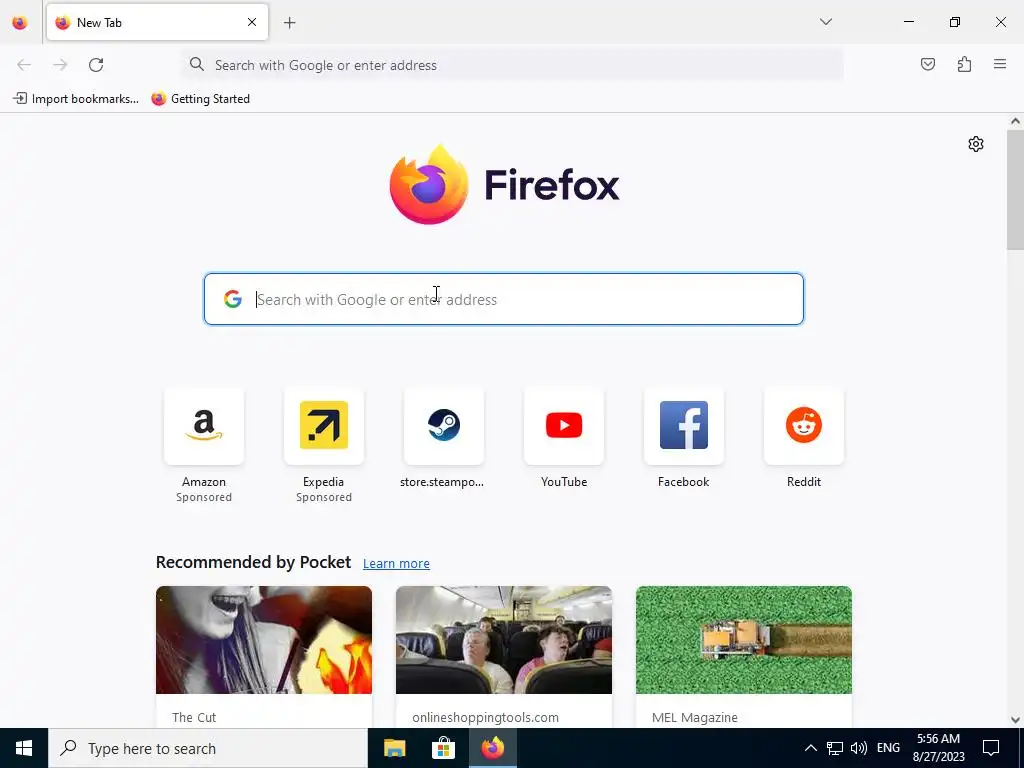This screenshot has width=1024, height=768.
Task: Open the clock showing 5:56 AM
Action: [938, 748]
